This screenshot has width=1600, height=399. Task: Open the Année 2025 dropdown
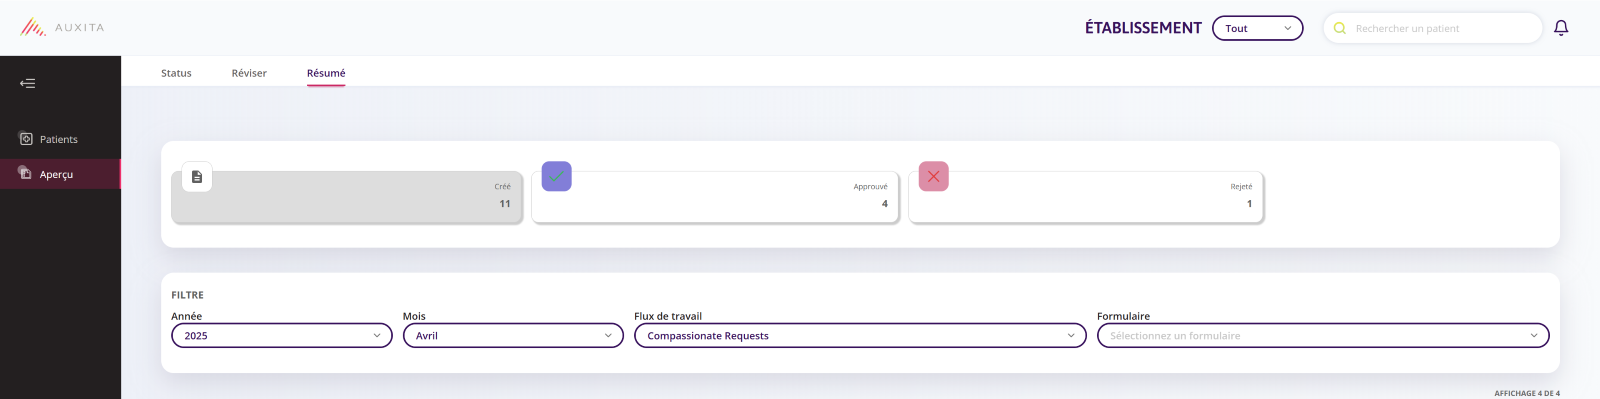(x=282, y=336)
